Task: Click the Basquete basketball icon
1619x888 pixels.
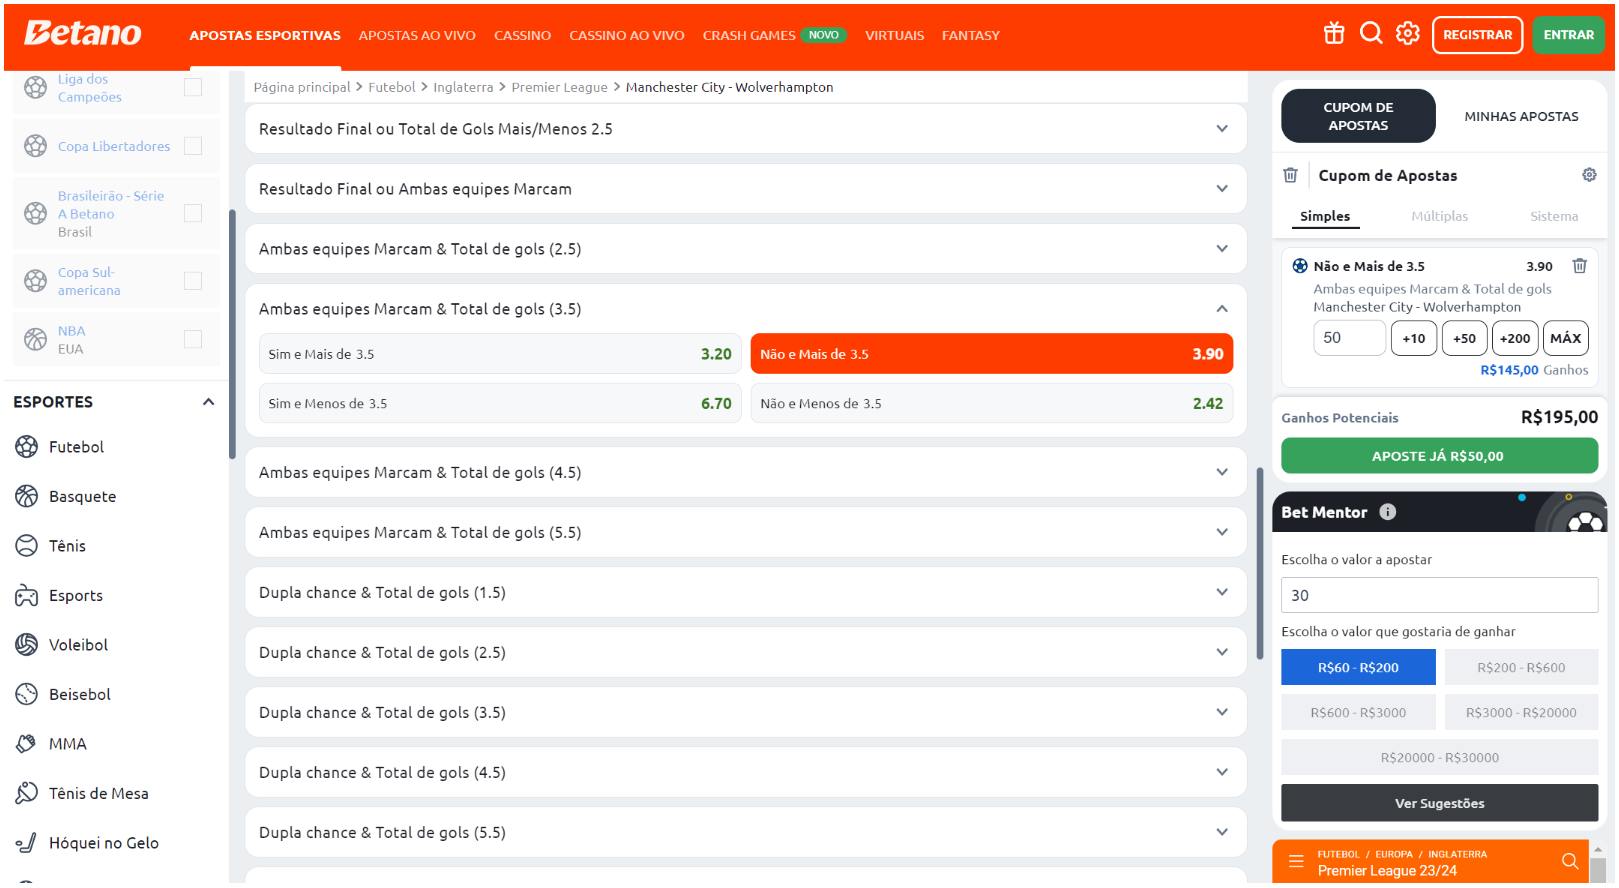Action: [x=27, y=496]
